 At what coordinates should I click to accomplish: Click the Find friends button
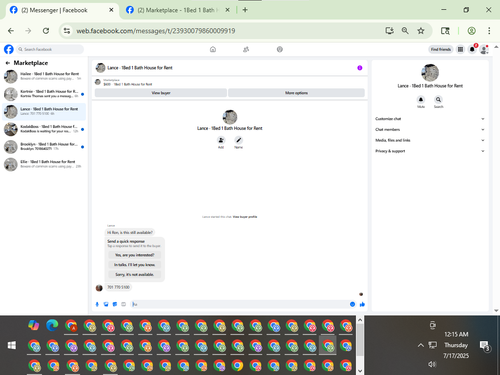[441, 49]
